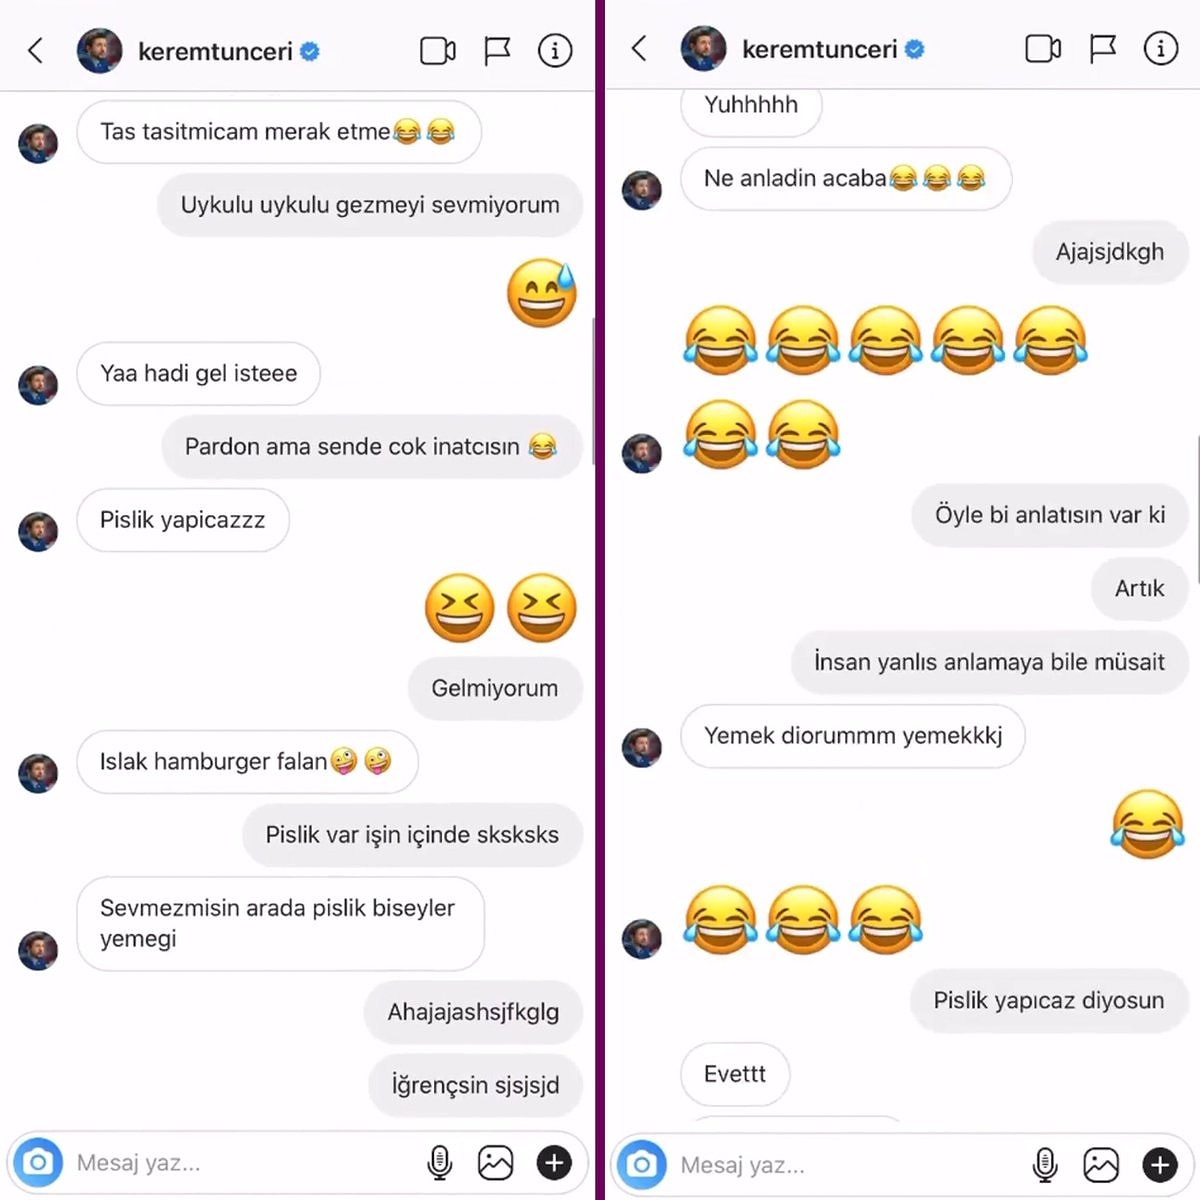
Task: Tap the flag icon in right chat
Action: pos(1102,48)
